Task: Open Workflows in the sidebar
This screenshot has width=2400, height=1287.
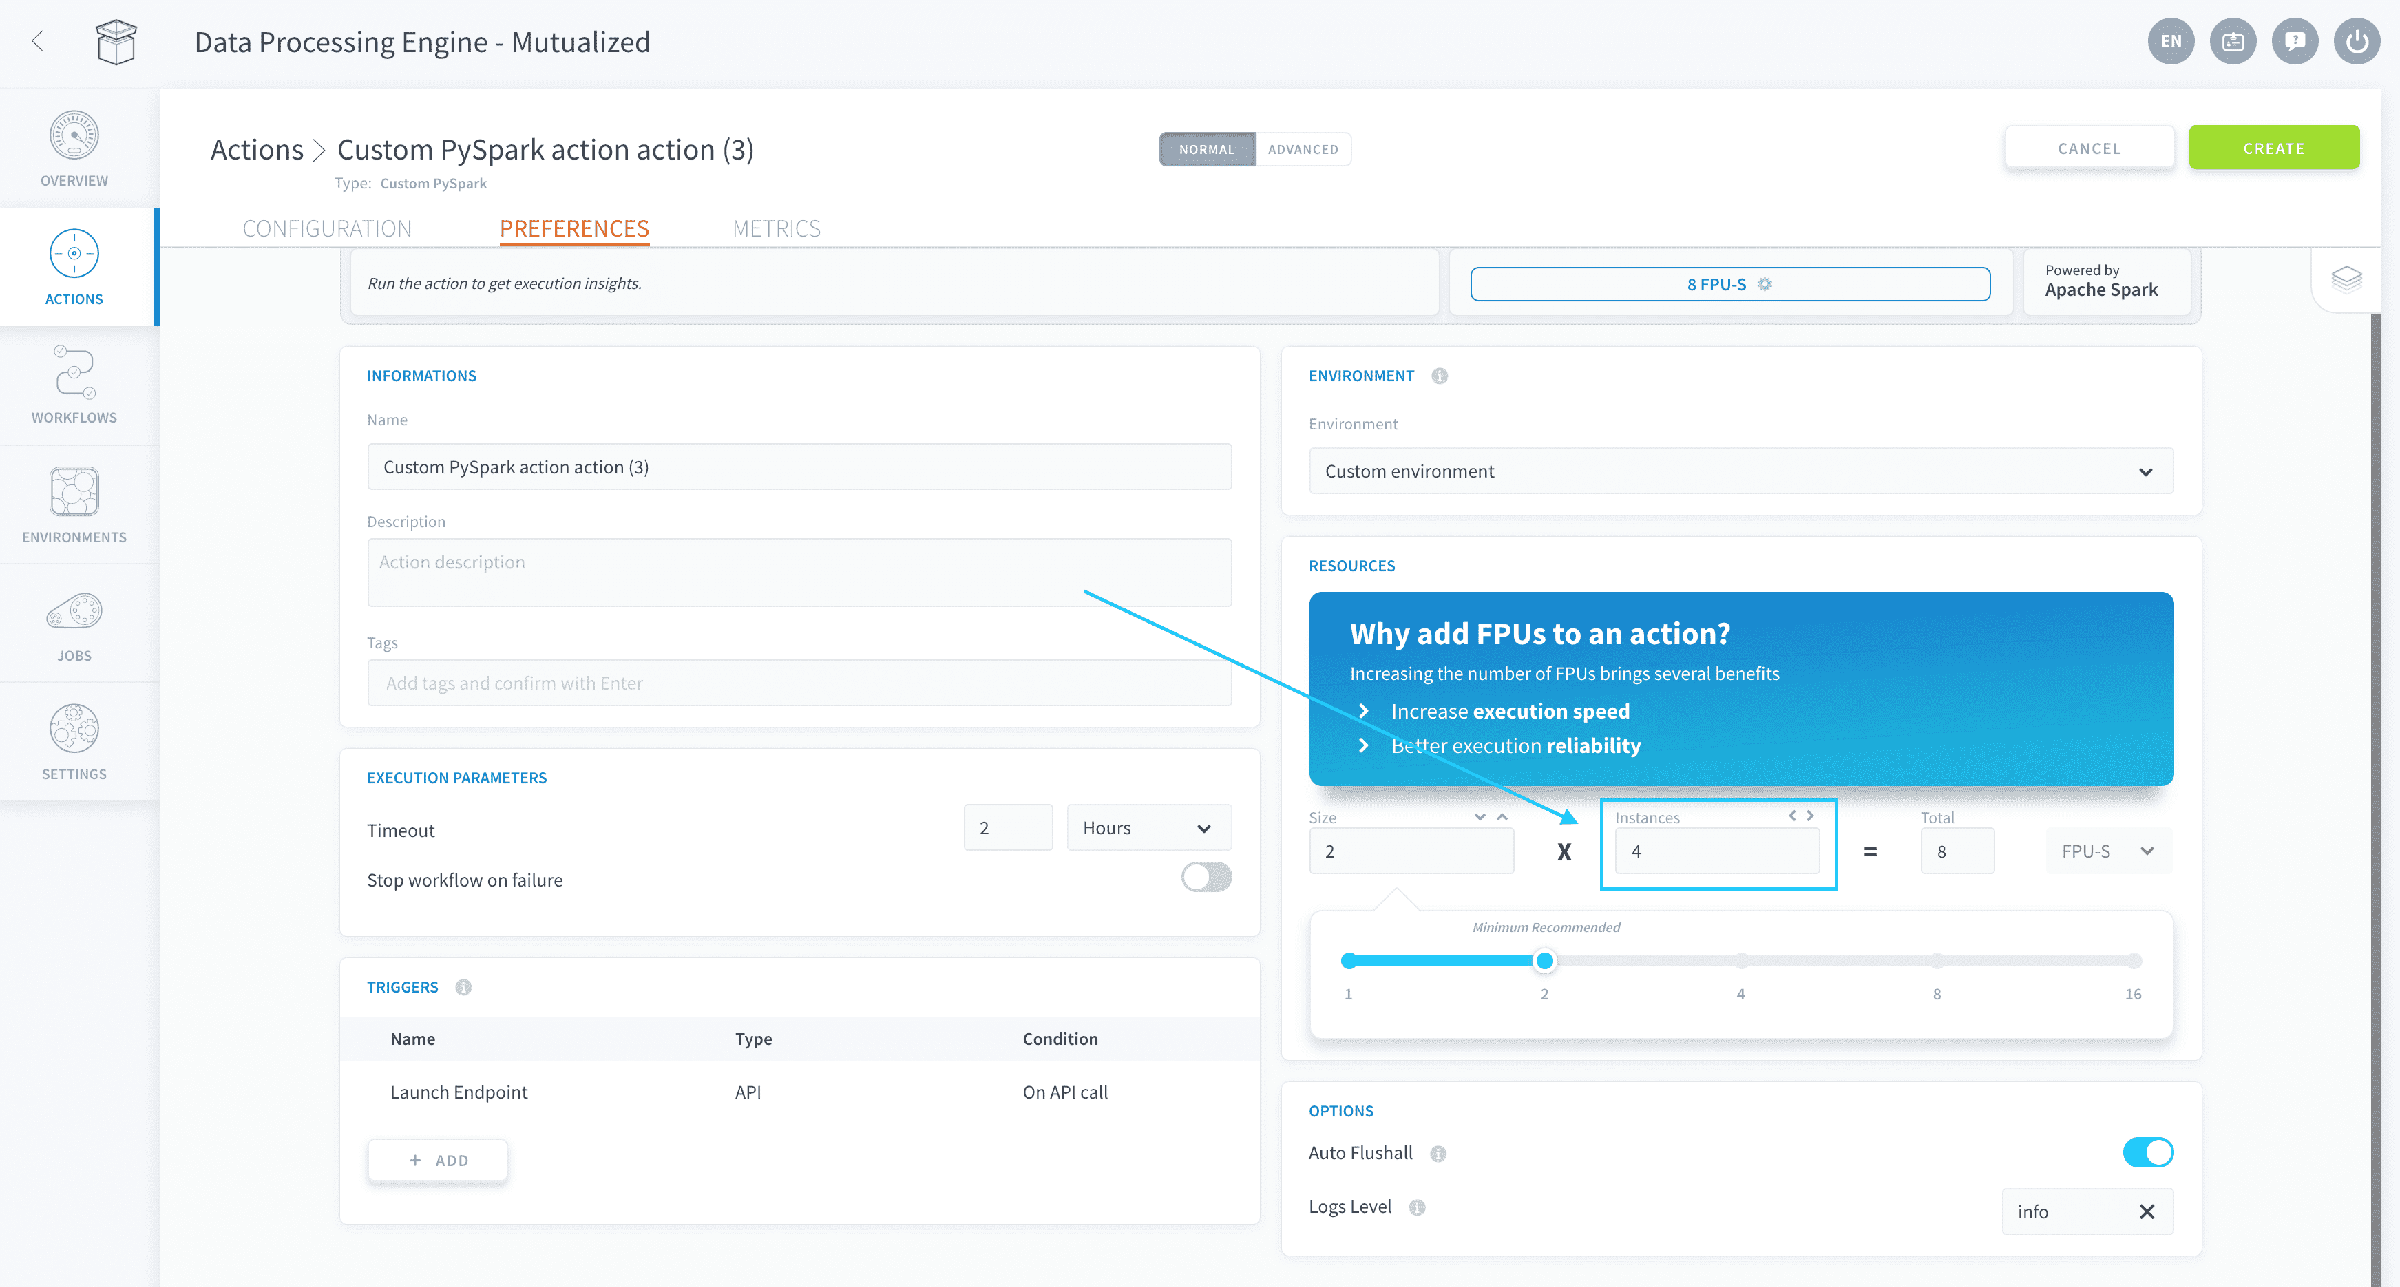Action: tap(74, 386)
